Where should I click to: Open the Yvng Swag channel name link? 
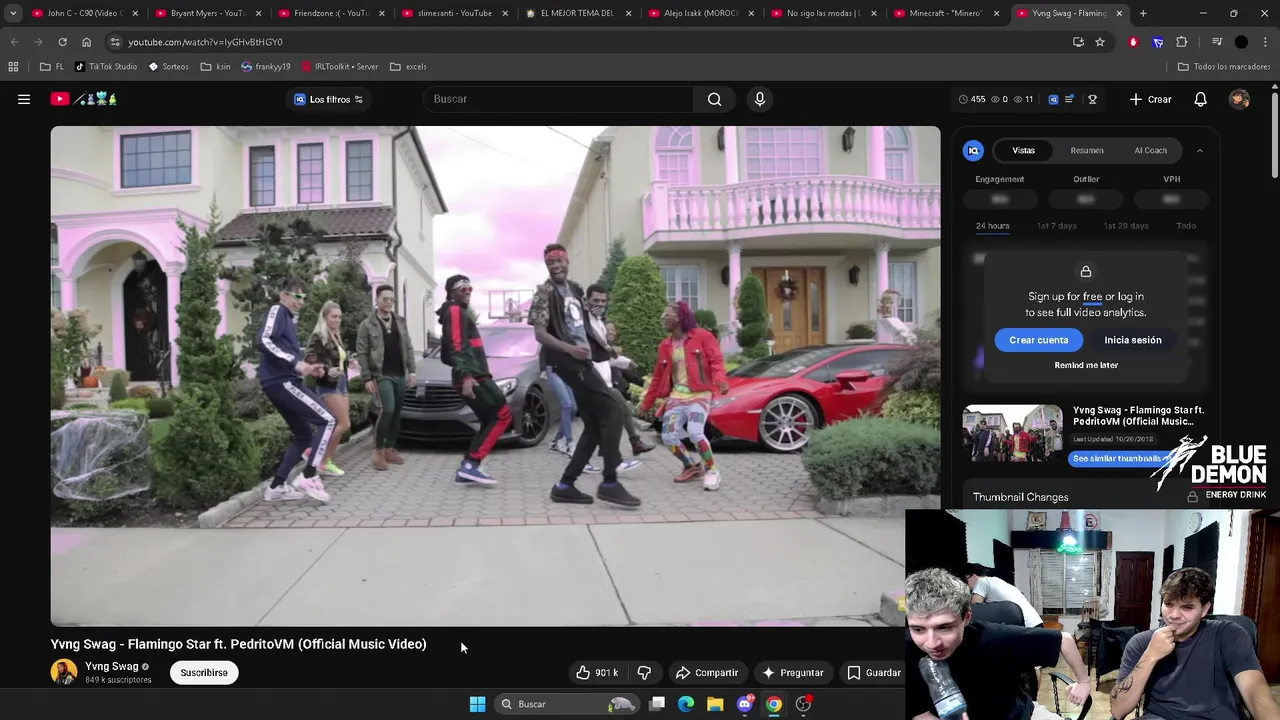coord(112,666)
